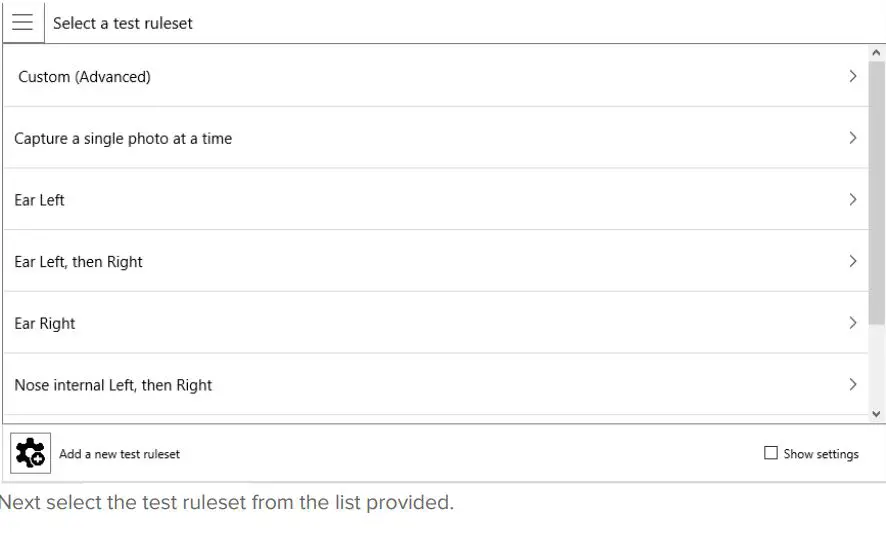Click the scrollbar up arrow
The width and height of the screenshot is (886, 539).
(x=877, y=53)
